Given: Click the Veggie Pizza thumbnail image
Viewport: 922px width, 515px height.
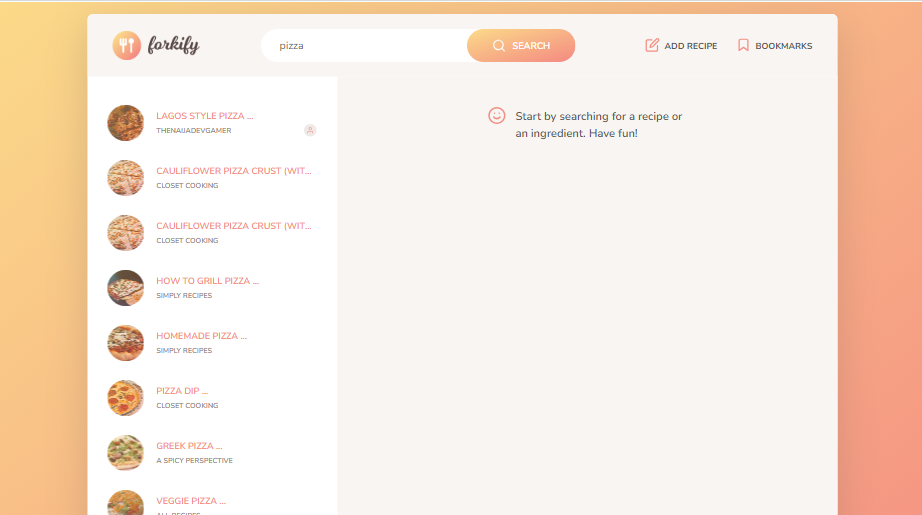Looking at the screenshot, I should click(x=125, y=503).
